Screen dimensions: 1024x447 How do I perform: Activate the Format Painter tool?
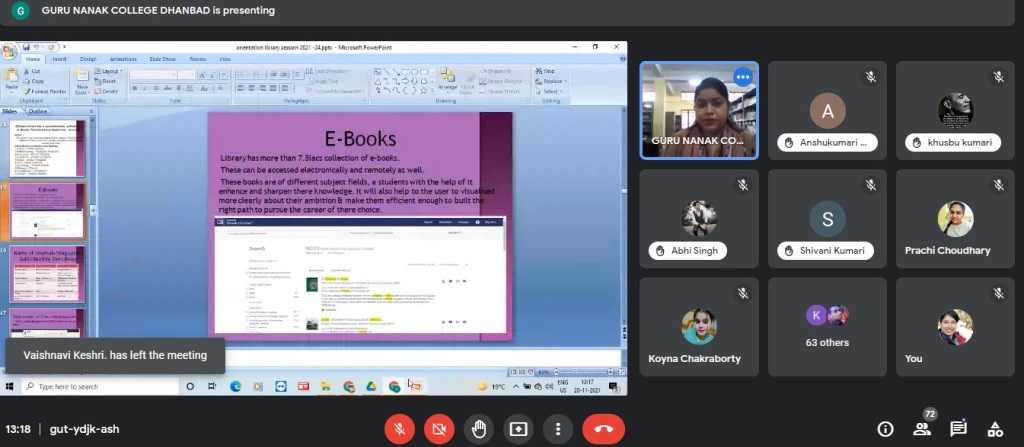coord(44,91)
